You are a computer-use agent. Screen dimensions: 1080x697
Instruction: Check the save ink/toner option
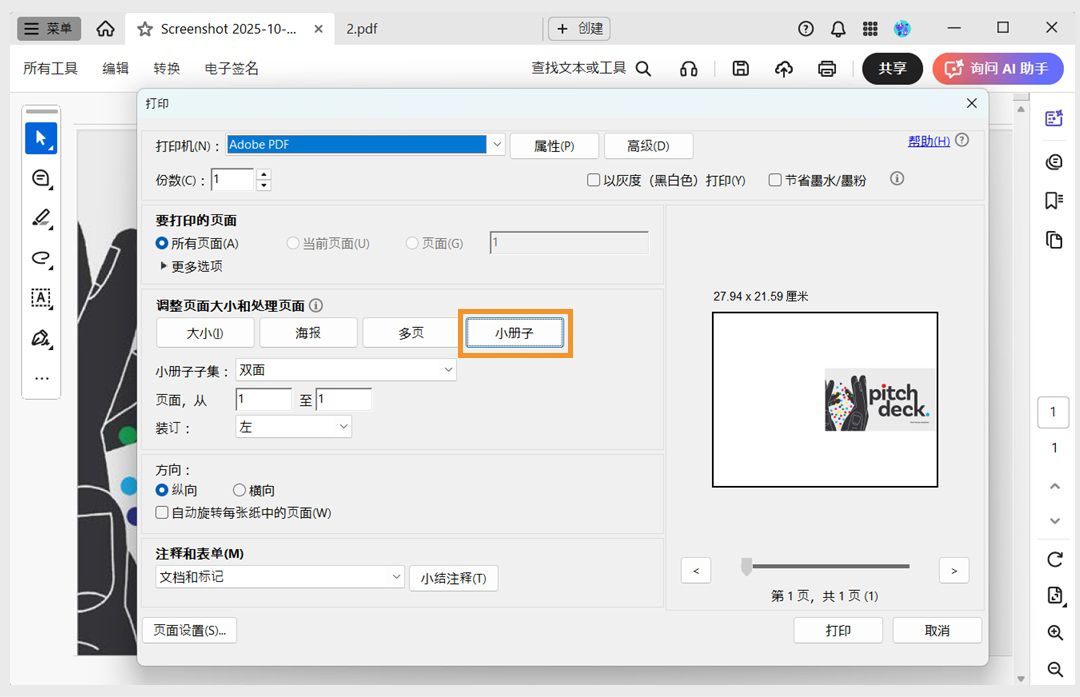tap(775, 179)
